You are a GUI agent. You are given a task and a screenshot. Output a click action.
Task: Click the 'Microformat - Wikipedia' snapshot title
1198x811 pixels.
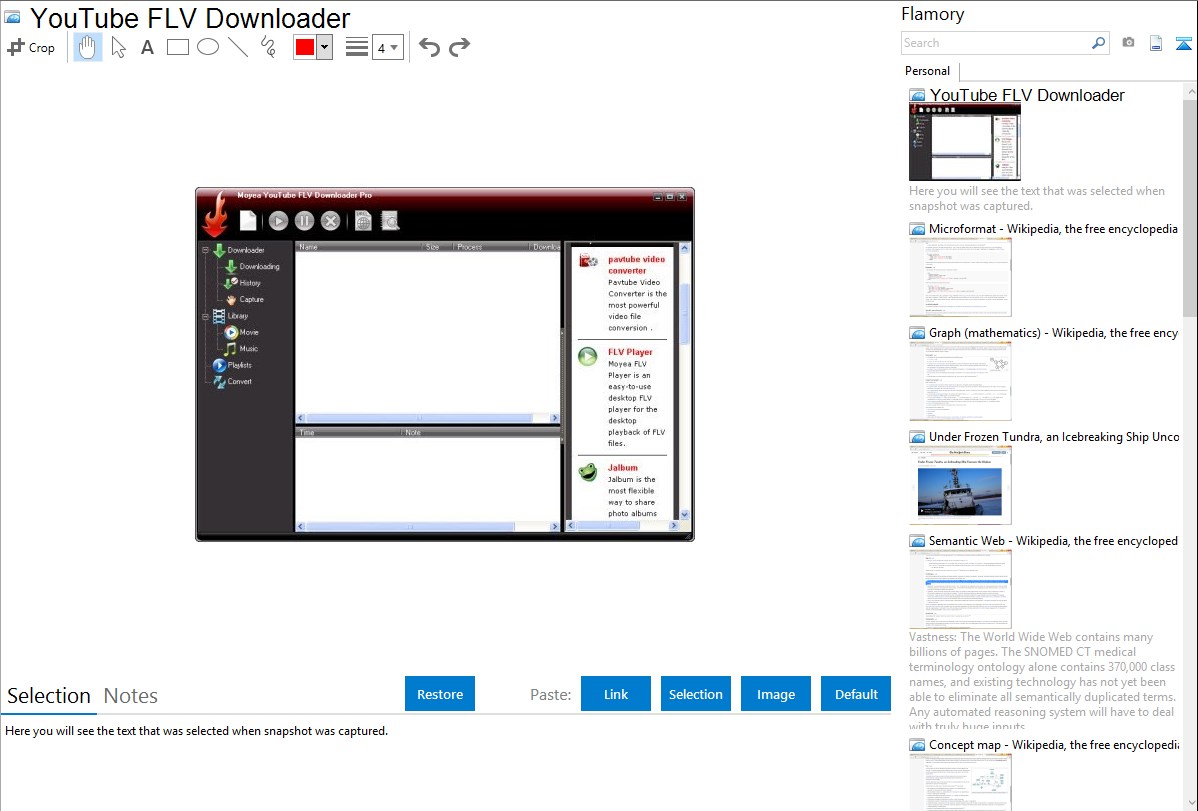(1053, 229)
